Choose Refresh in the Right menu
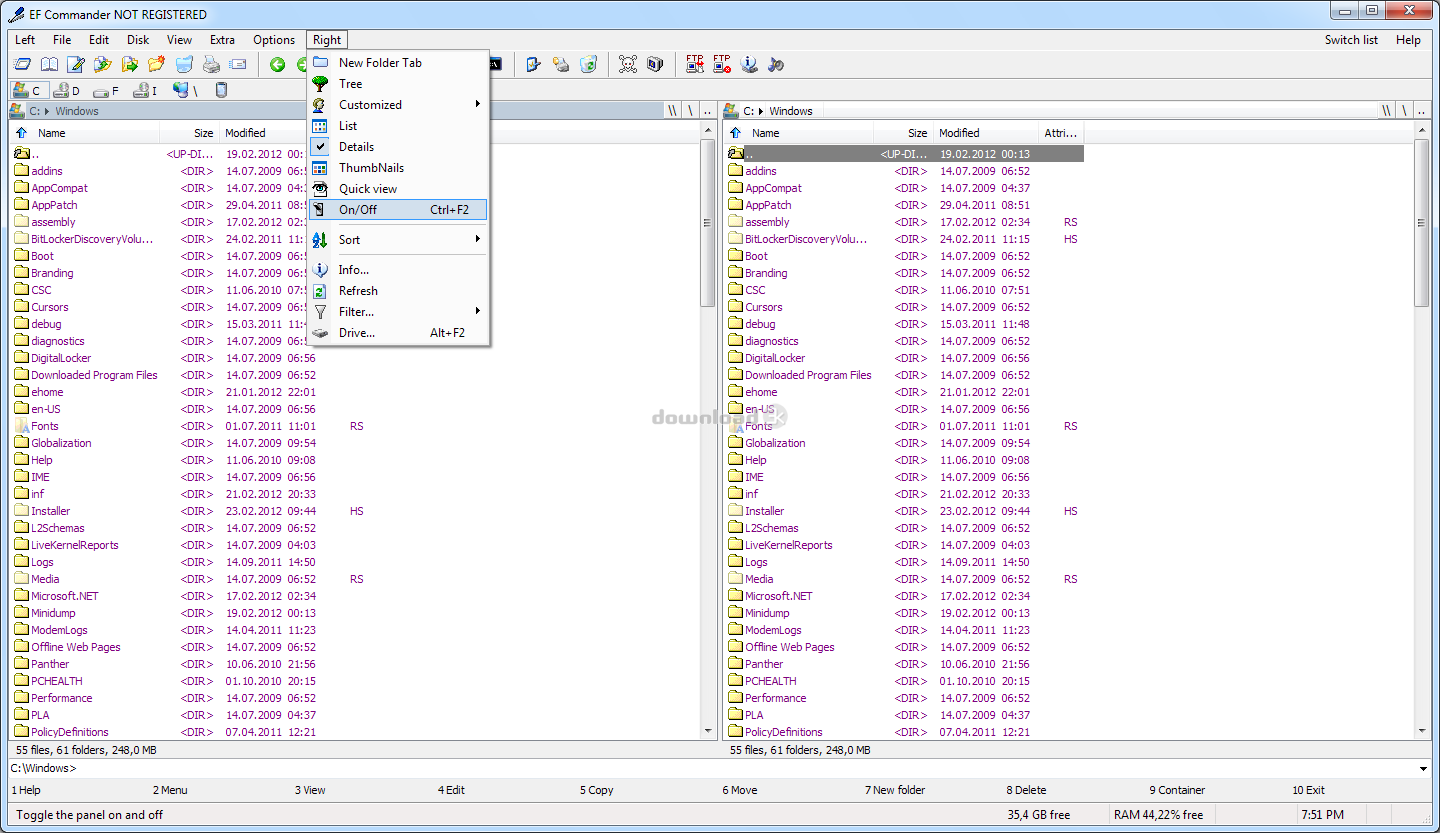 pos(398,291)
